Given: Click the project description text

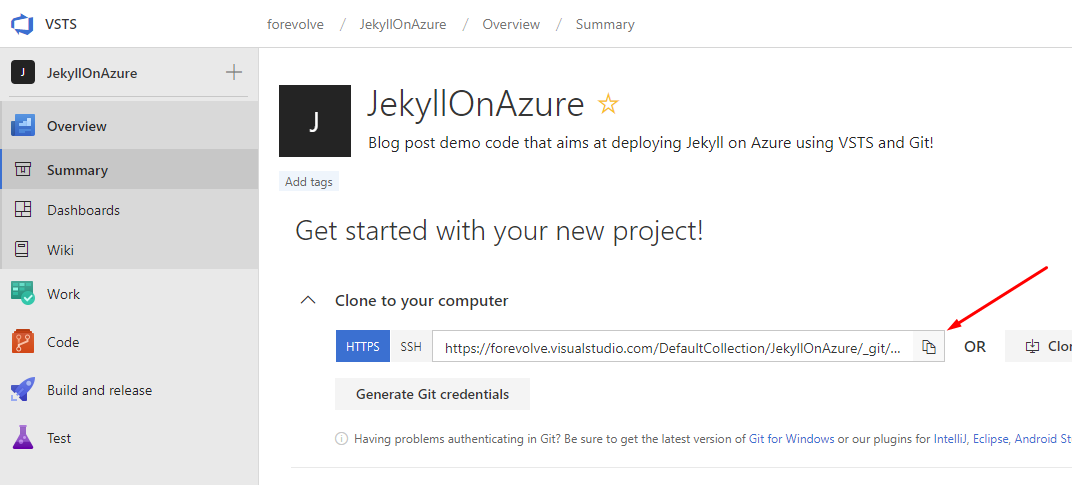Looking at the screenshot, I should (651, 143).
